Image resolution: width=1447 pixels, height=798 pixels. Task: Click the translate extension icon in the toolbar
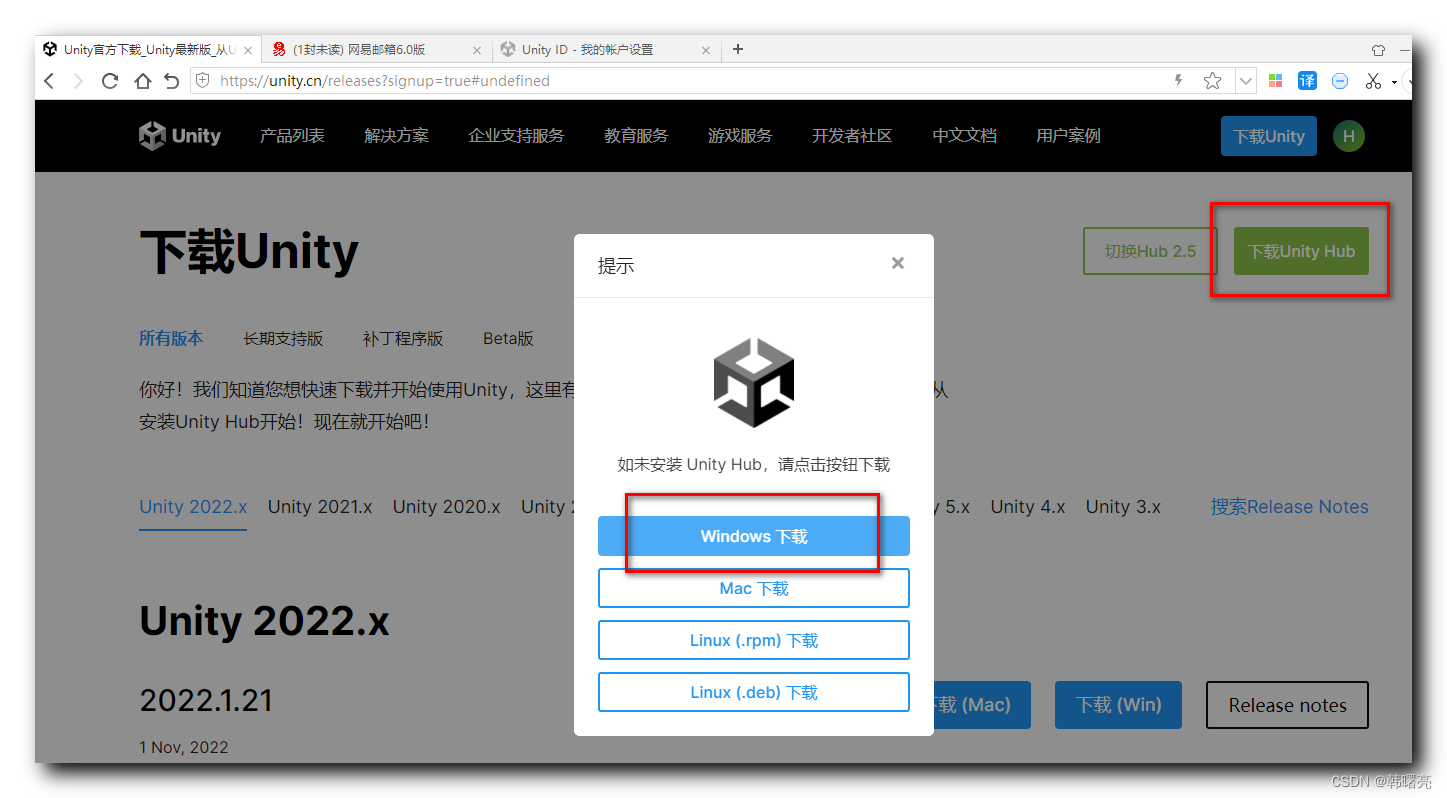coord(1307,81)
